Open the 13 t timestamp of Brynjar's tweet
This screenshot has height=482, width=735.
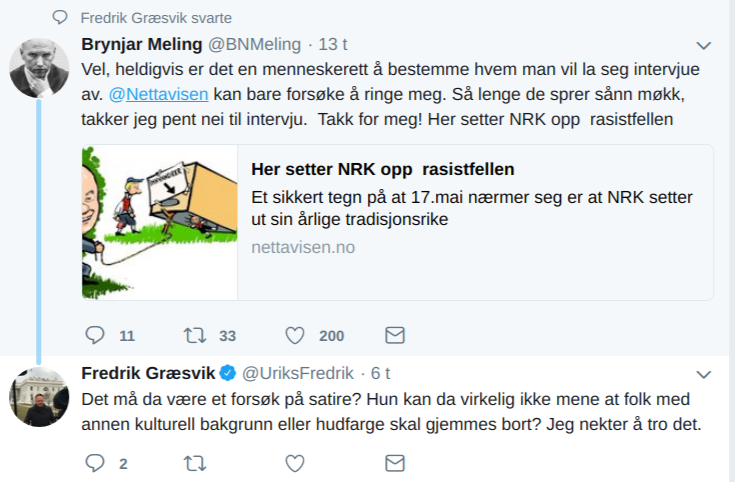[x=332, y=45]
